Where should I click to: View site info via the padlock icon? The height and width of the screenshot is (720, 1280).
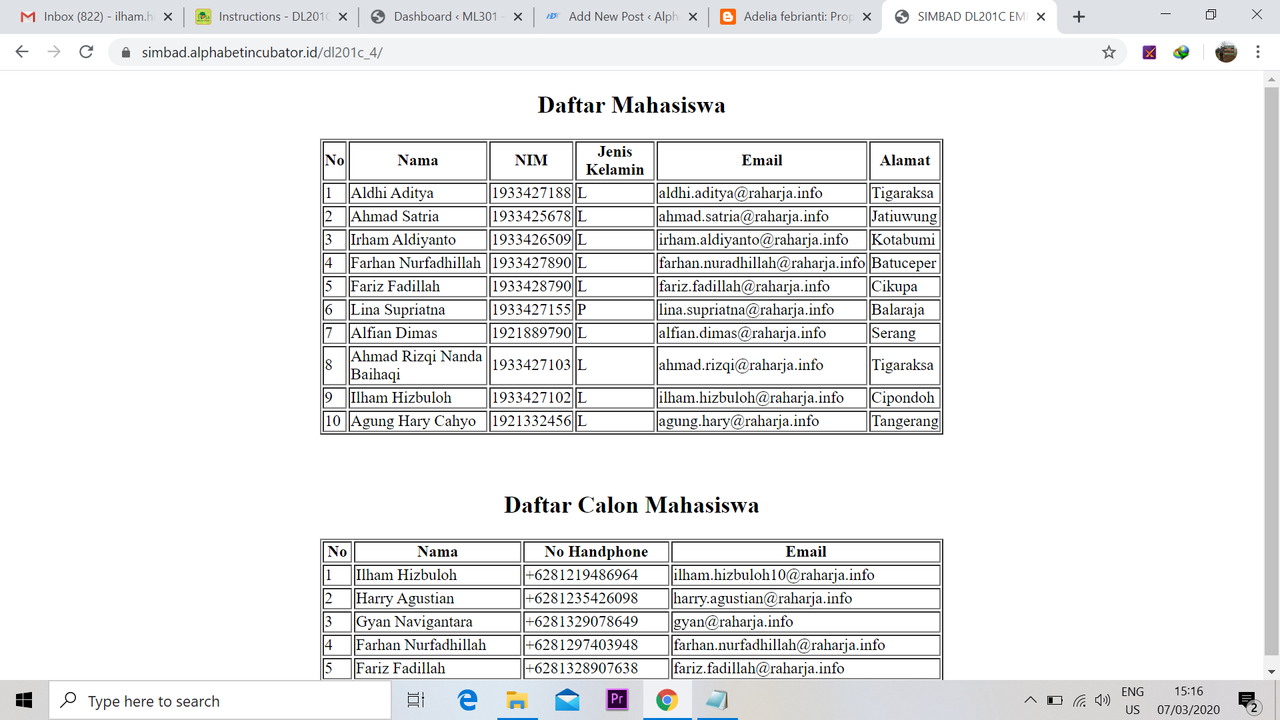(125, 52)
